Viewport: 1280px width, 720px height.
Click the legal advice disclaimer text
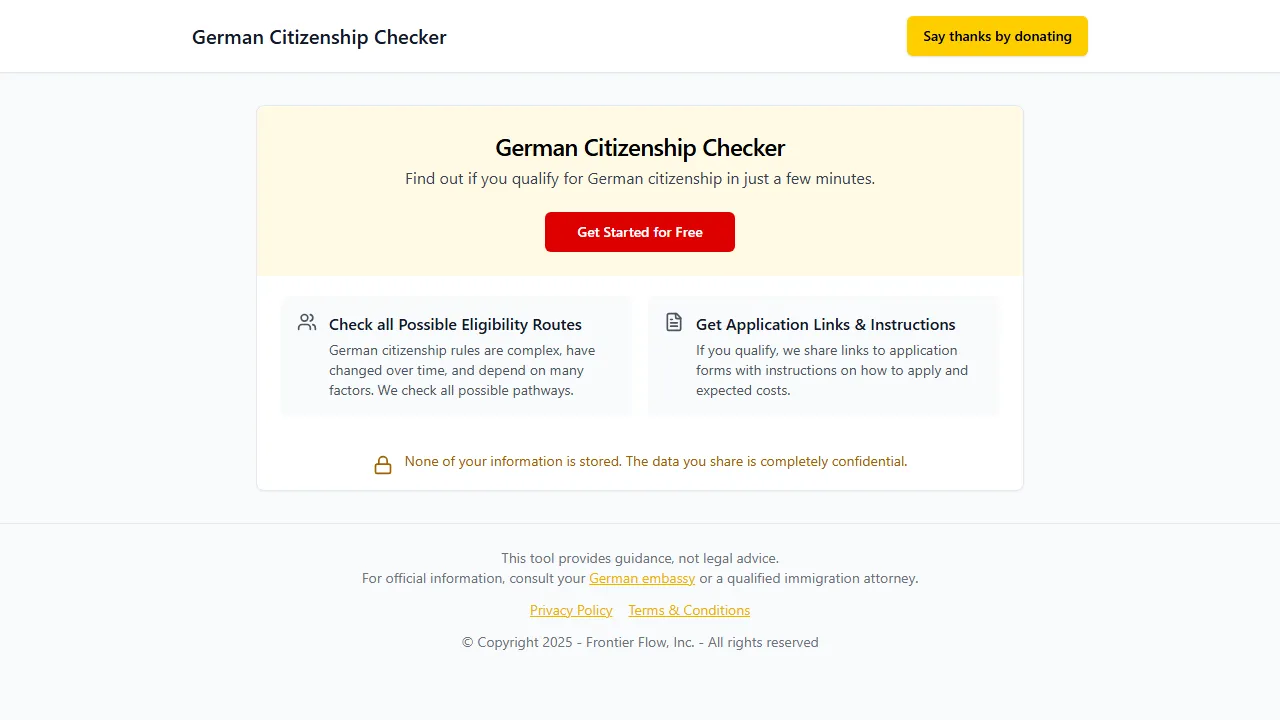640,558
